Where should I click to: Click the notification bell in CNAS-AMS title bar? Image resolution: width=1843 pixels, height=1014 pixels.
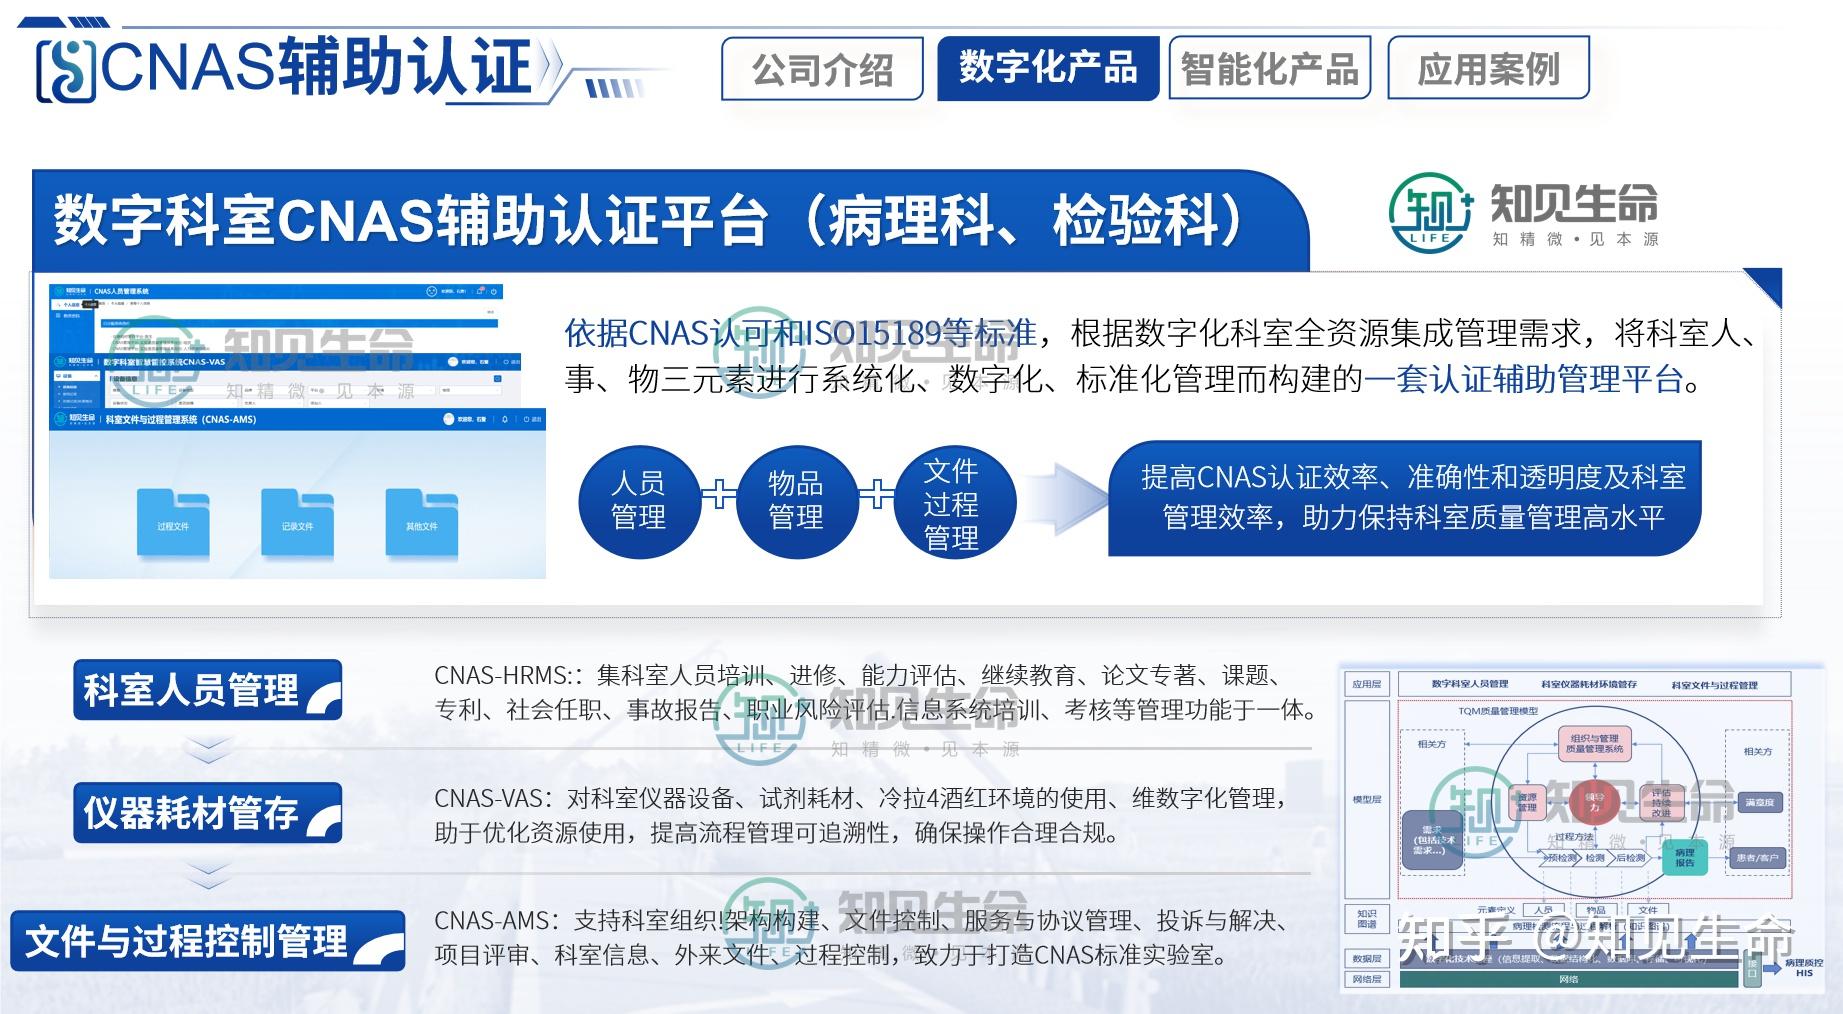pyautogui.click(x=504, y=420)
